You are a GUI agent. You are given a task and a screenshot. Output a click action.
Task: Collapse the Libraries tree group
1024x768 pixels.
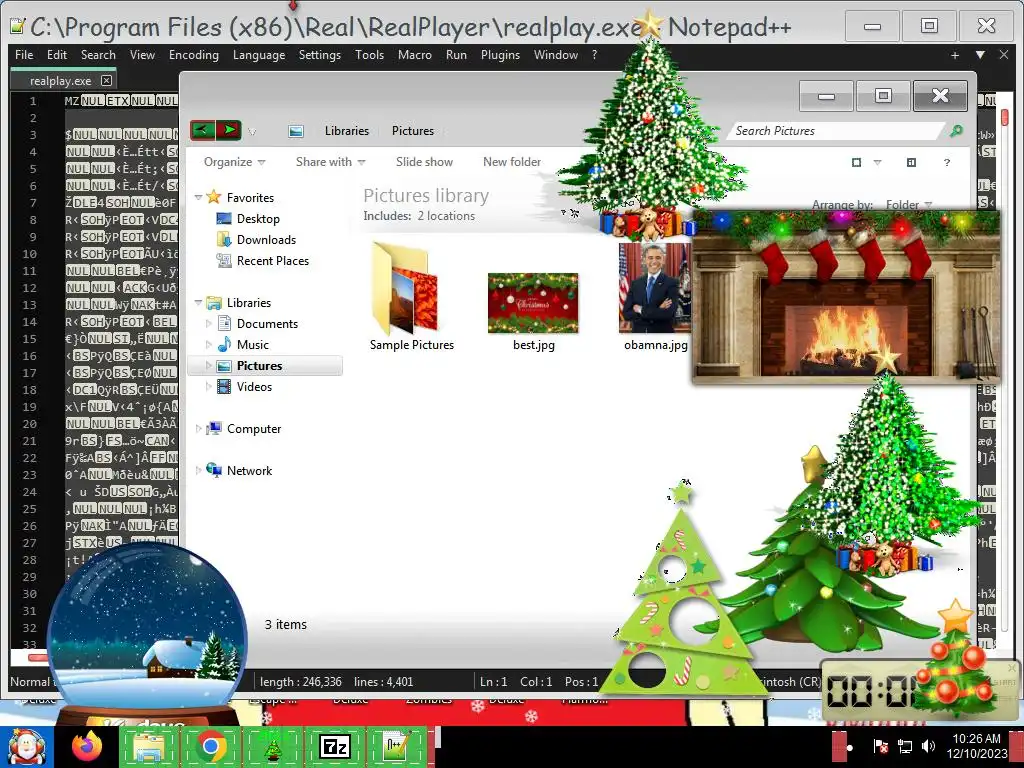coord(199,302)
